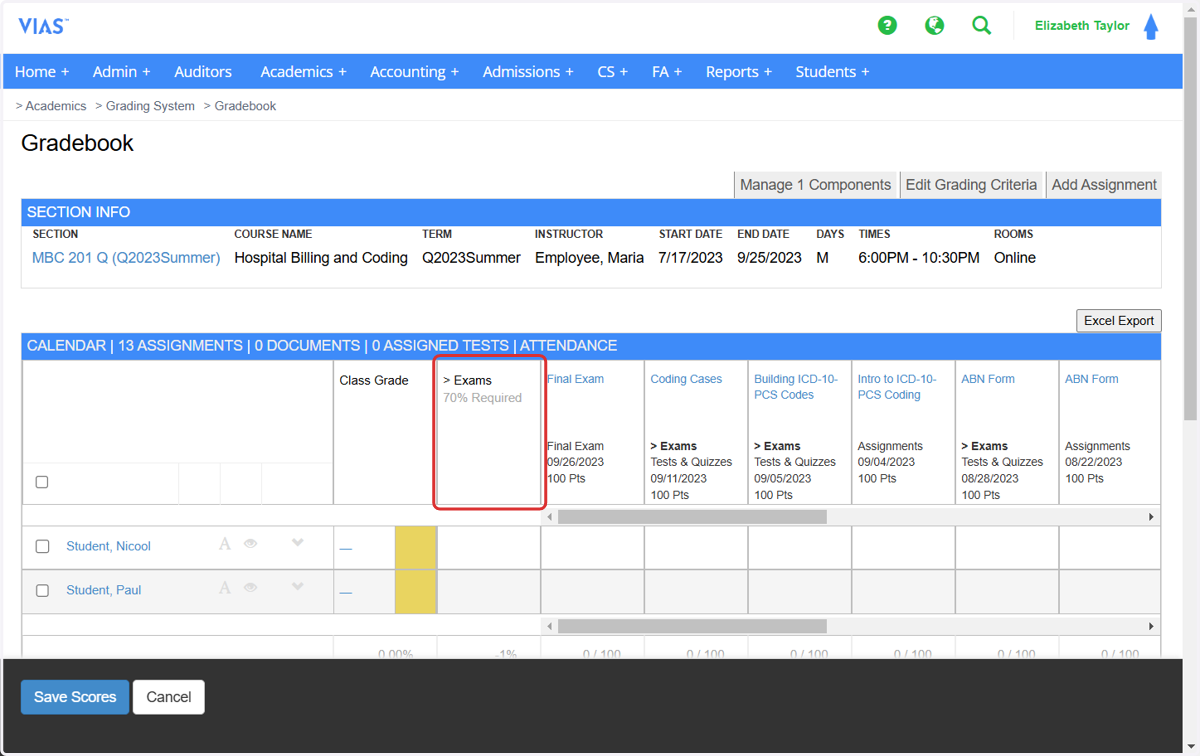Open the Admissions + menu
The height and width of the screenshot is (756, 1200).
(528, 72)
